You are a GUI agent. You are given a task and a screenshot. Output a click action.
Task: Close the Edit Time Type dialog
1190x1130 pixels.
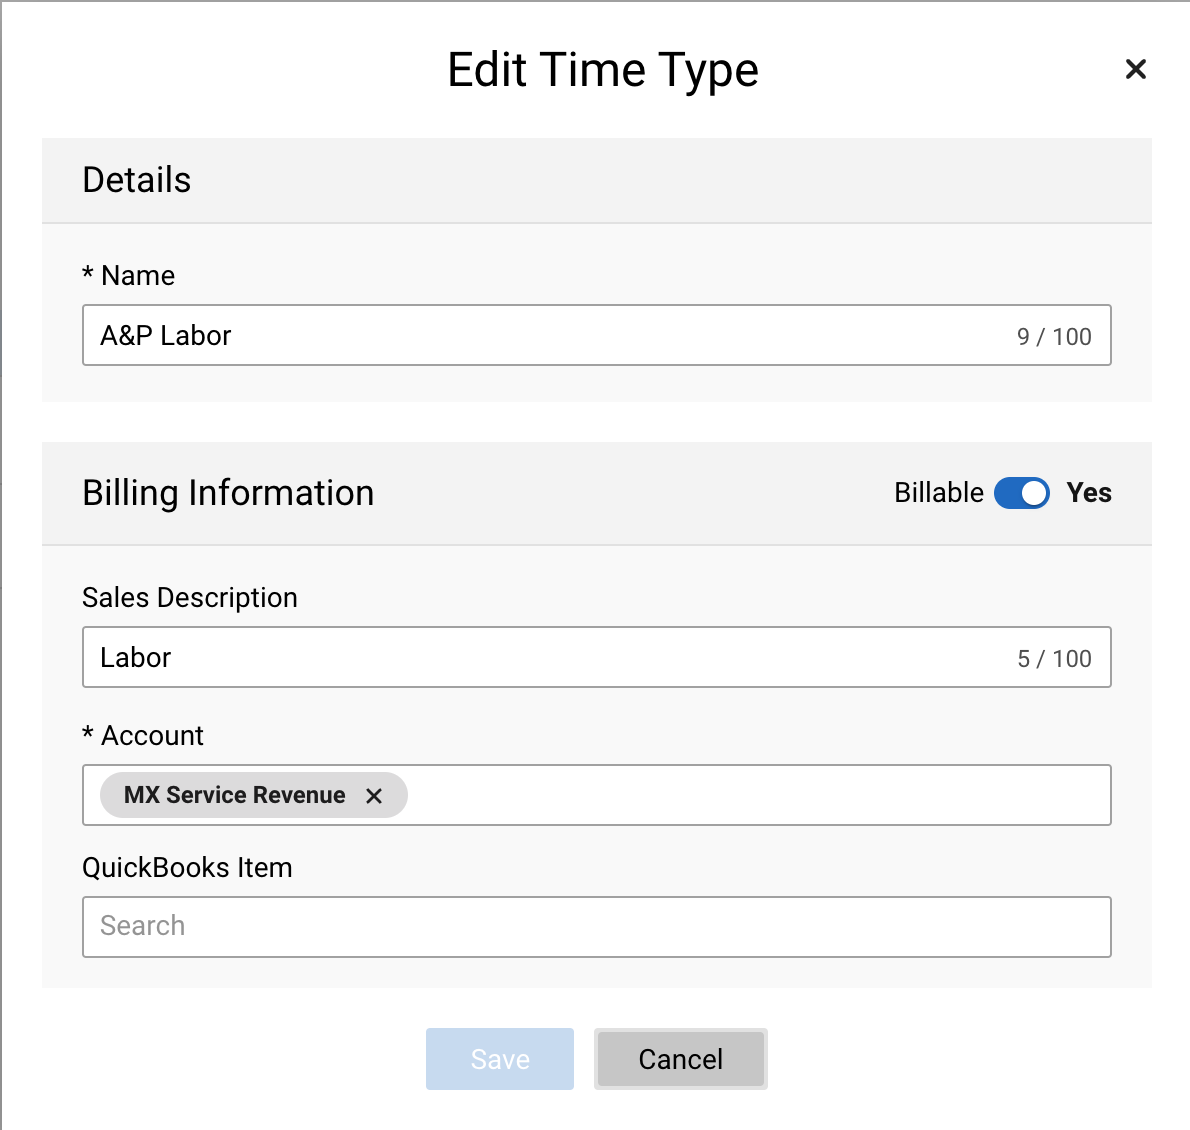[x=1135, y=69]
